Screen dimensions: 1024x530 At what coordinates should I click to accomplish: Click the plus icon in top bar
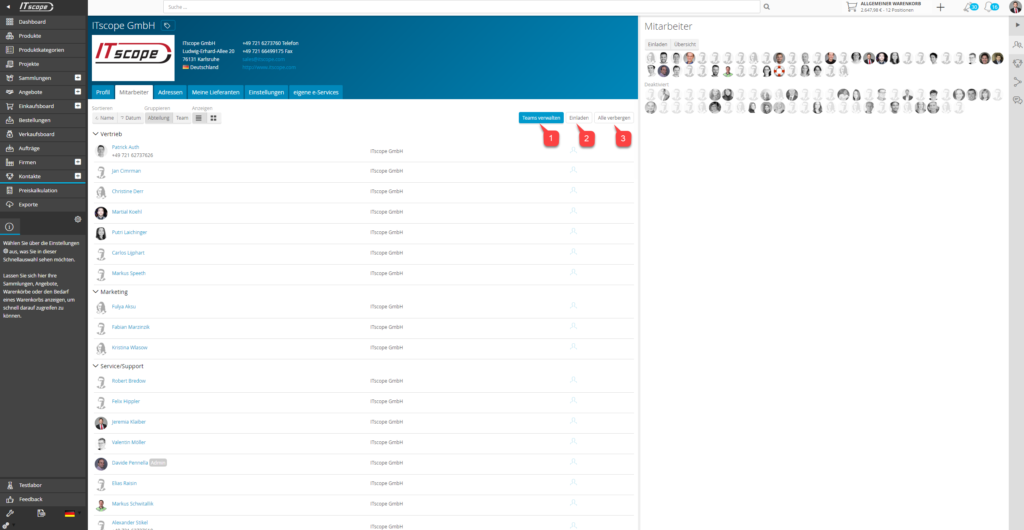tap(940, 7)
